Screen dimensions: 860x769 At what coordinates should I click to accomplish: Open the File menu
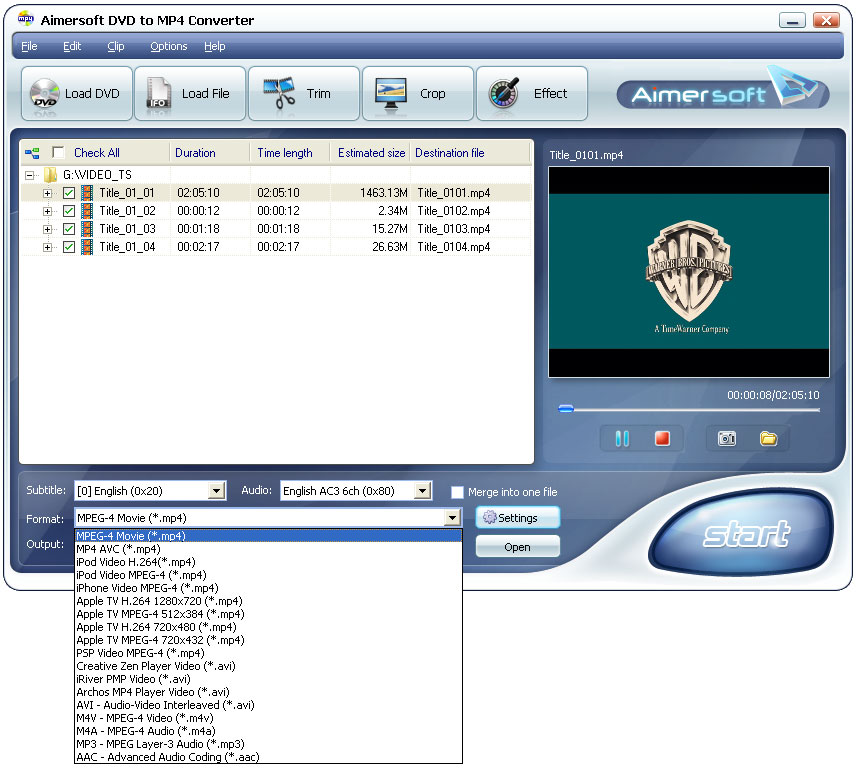(29, 47)
